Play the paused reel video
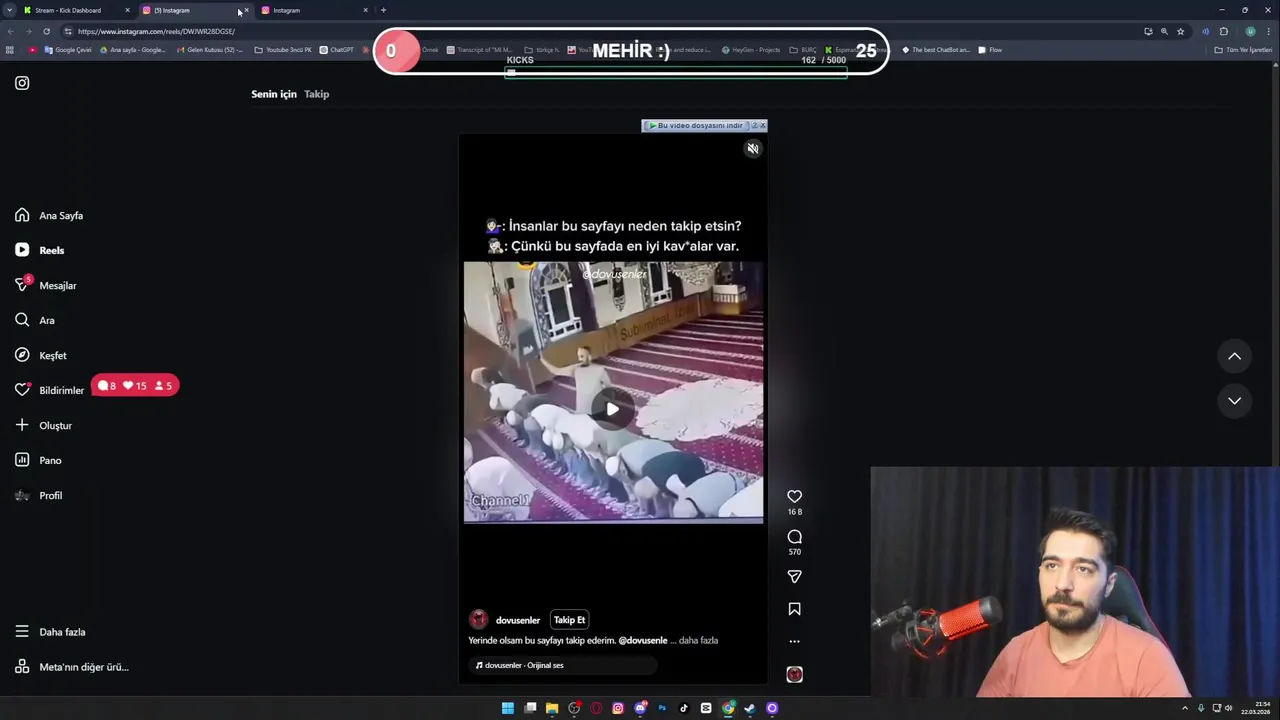1280x720 pixels. (612, 409)
